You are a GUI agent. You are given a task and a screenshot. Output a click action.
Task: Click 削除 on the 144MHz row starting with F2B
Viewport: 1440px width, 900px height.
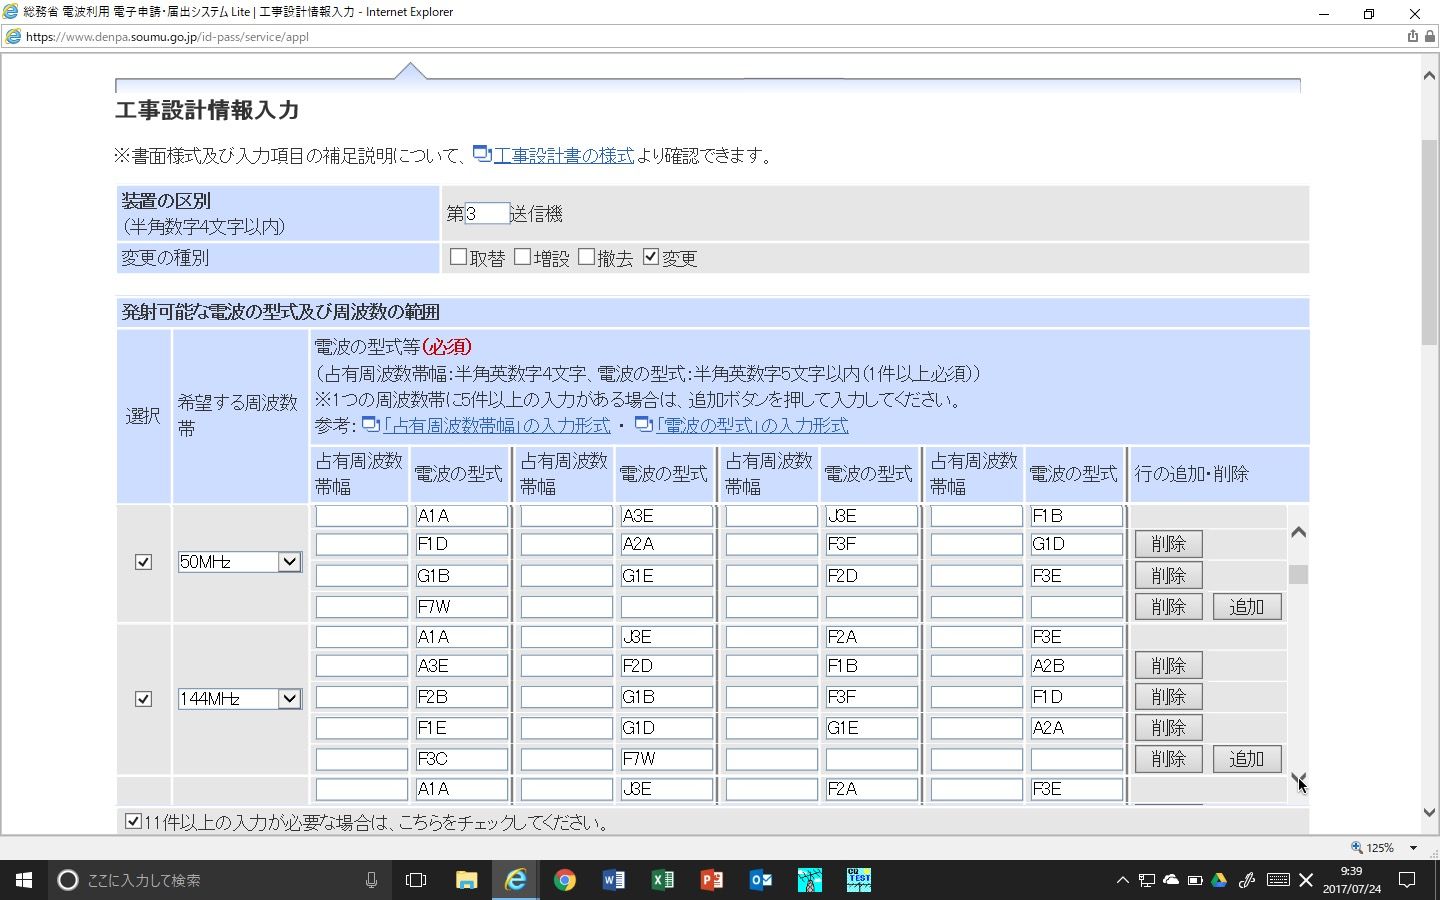pyautogui.click(x=1168, y=697)
